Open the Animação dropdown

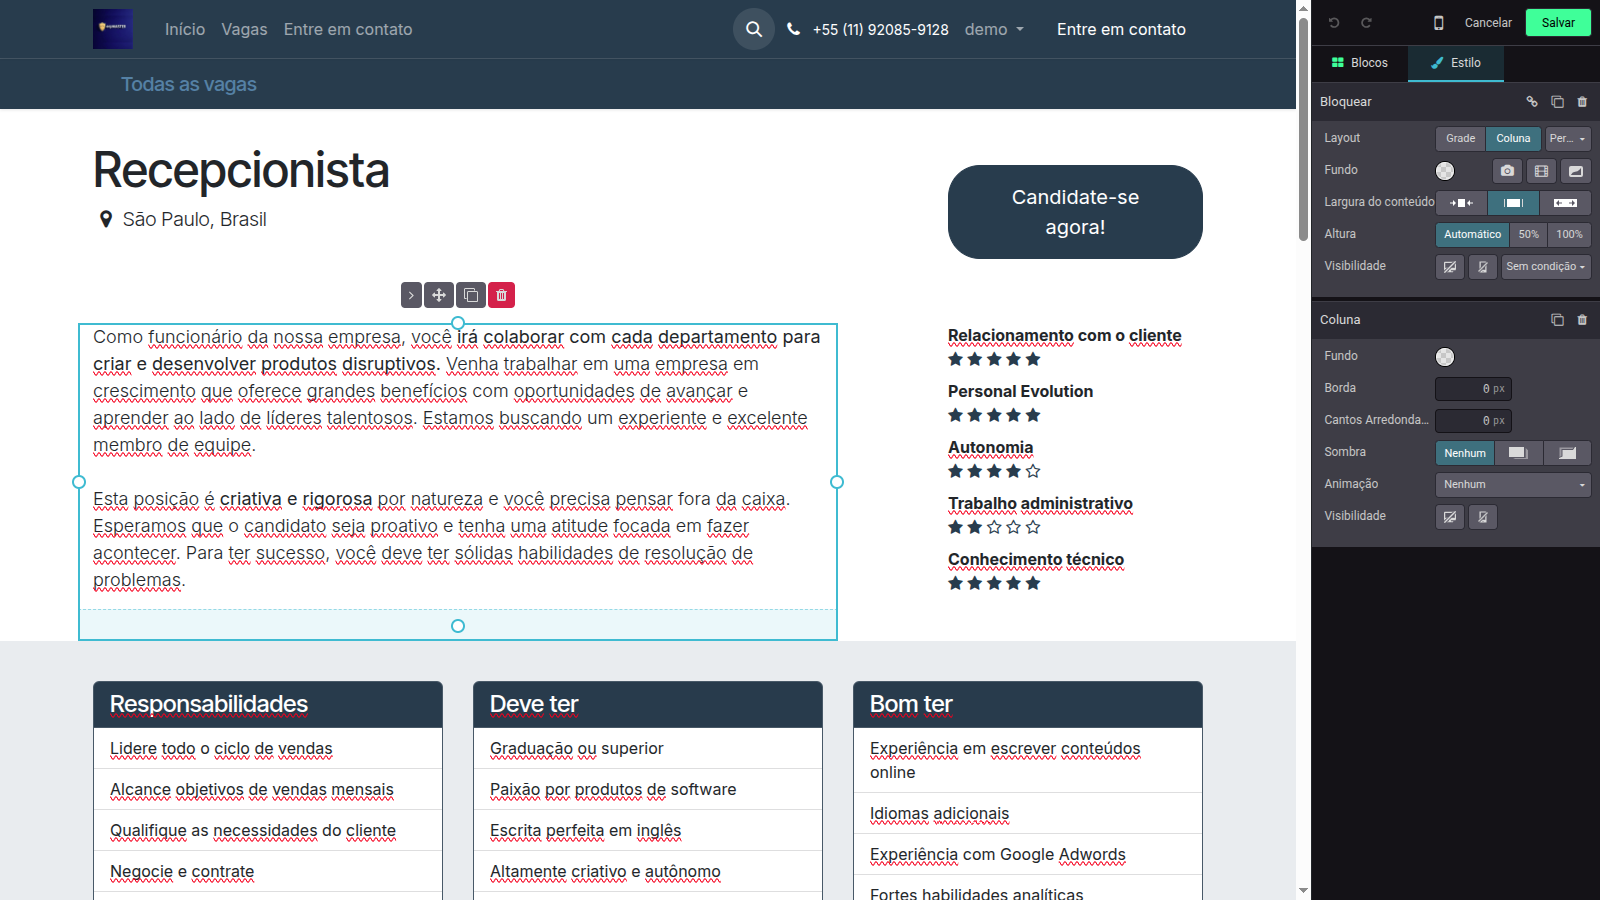1512,485
